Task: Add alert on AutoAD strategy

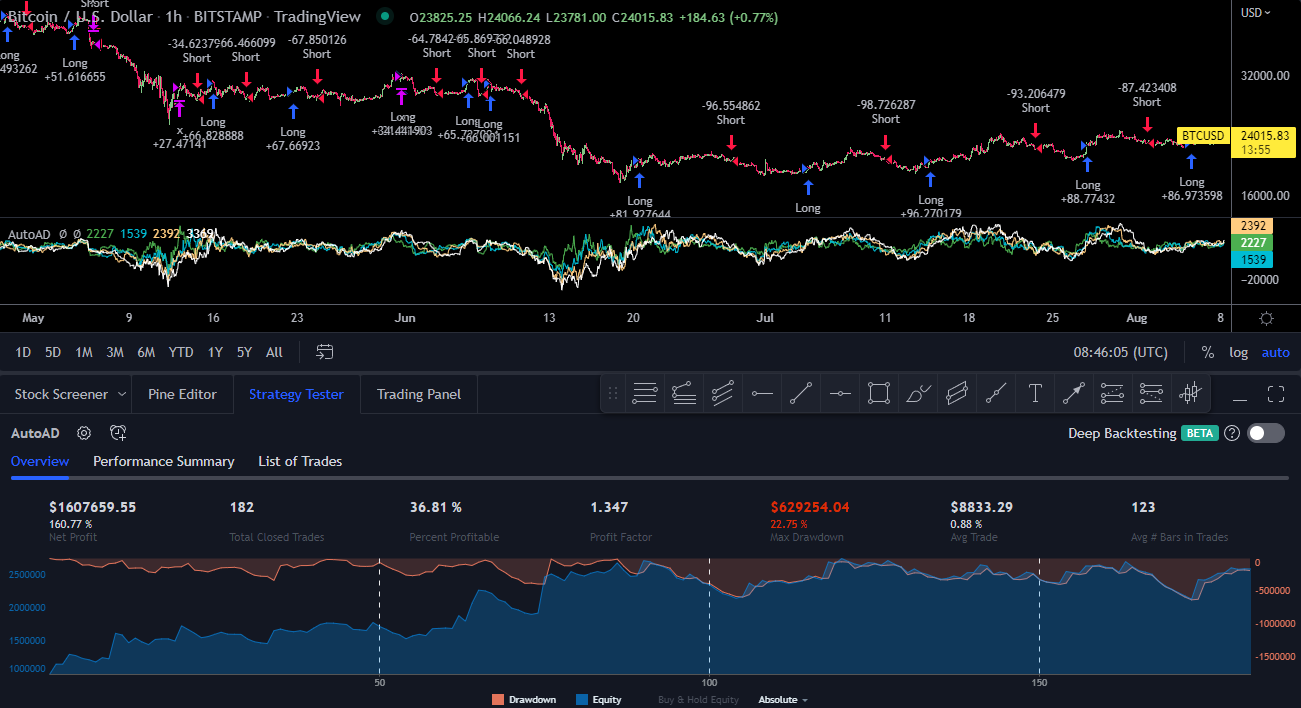Action: tap(118, 433)
